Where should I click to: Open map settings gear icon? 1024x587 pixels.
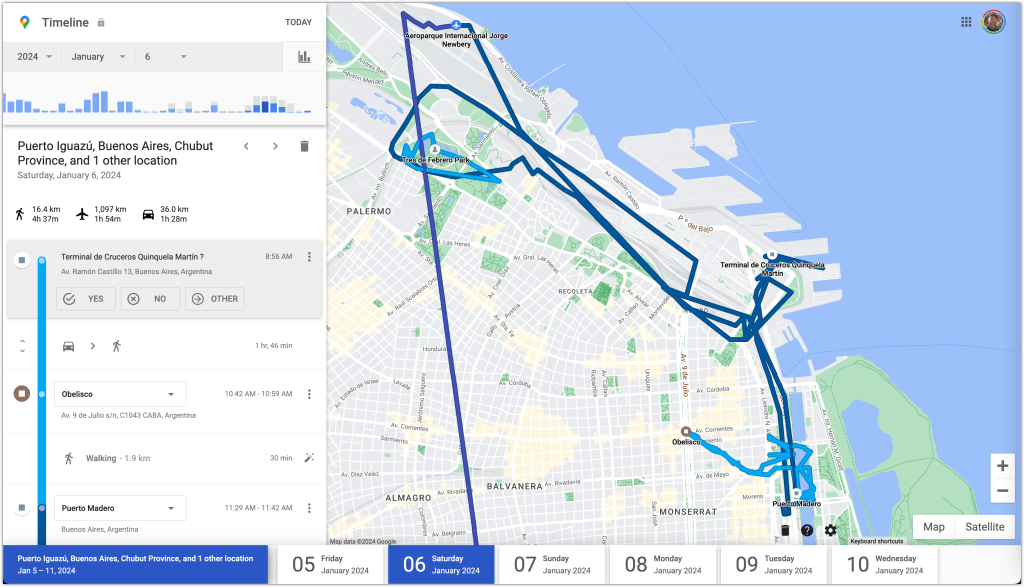click(x=830, y=530)
